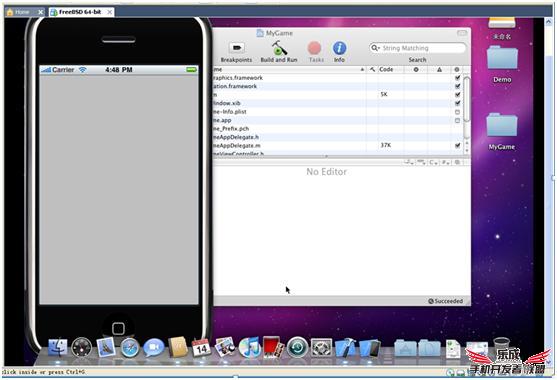
Task: Open Preview photos icon in the Dock
Action: (225, 347)
